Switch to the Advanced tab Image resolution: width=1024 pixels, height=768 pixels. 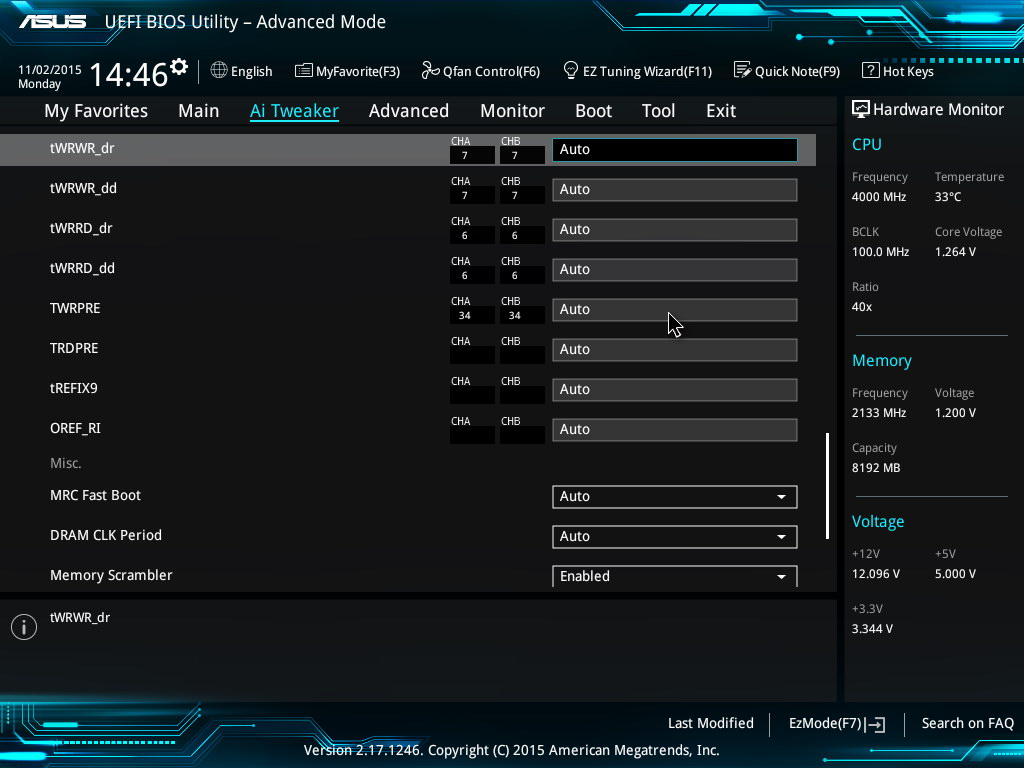click(408, 111)
